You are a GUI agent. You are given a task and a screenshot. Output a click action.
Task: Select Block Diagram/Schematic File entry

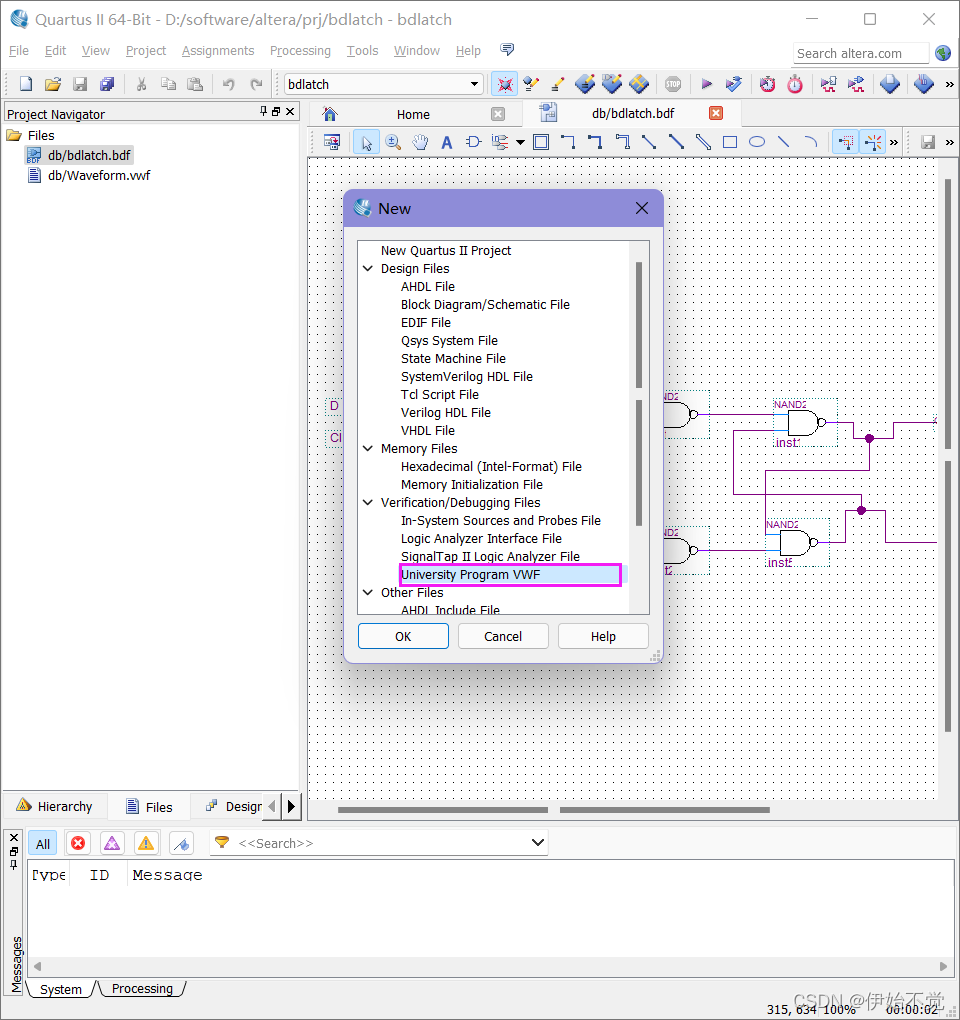pyautogui.click(x=485, y=304)
